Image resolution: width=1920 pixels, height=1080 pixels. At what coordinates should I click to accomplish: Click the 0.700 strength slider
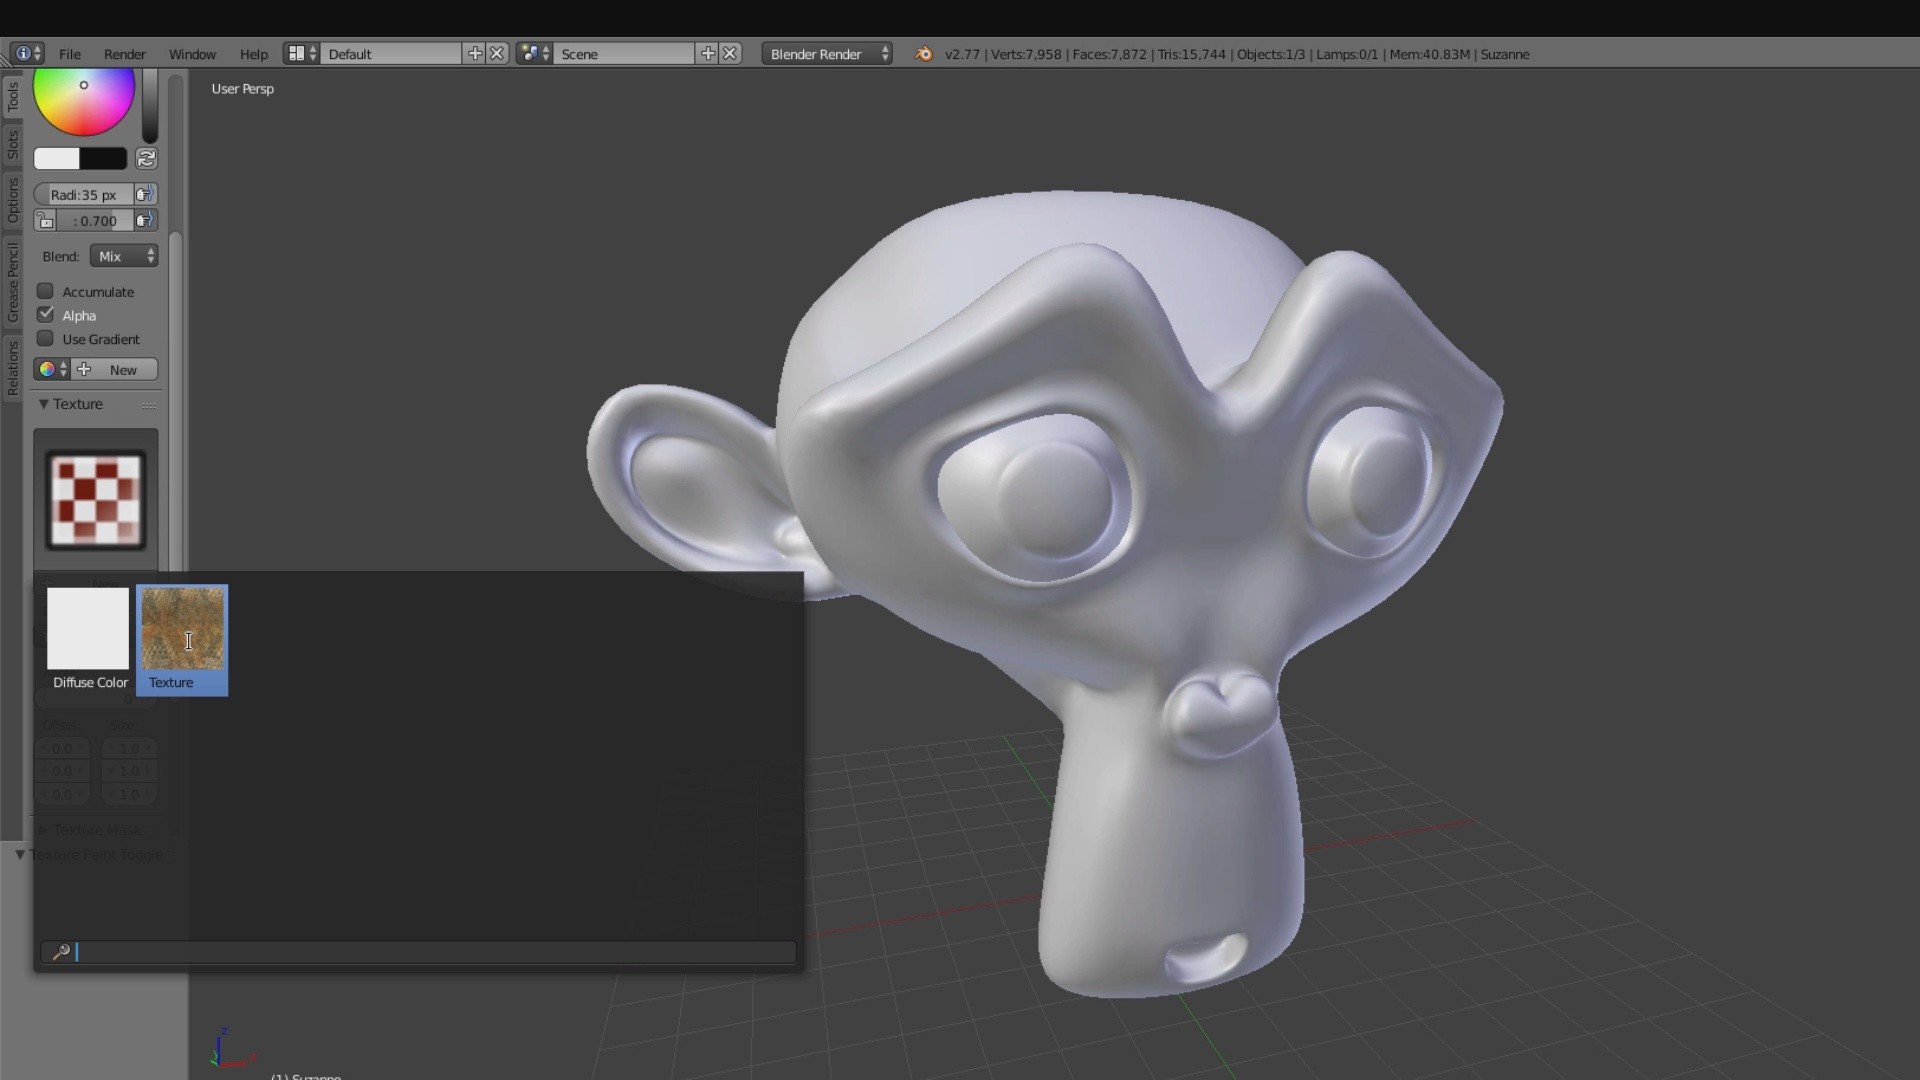95,220
